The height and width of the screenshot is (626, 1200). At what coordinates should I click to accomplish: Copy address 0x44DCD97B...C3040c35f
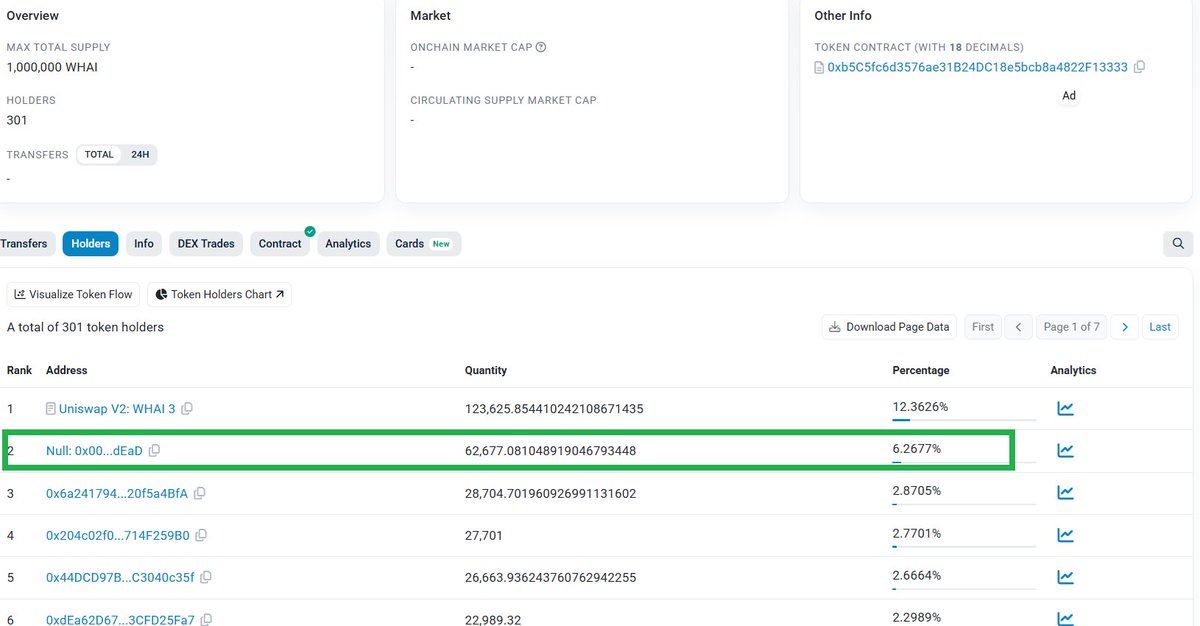pos(206,578)
